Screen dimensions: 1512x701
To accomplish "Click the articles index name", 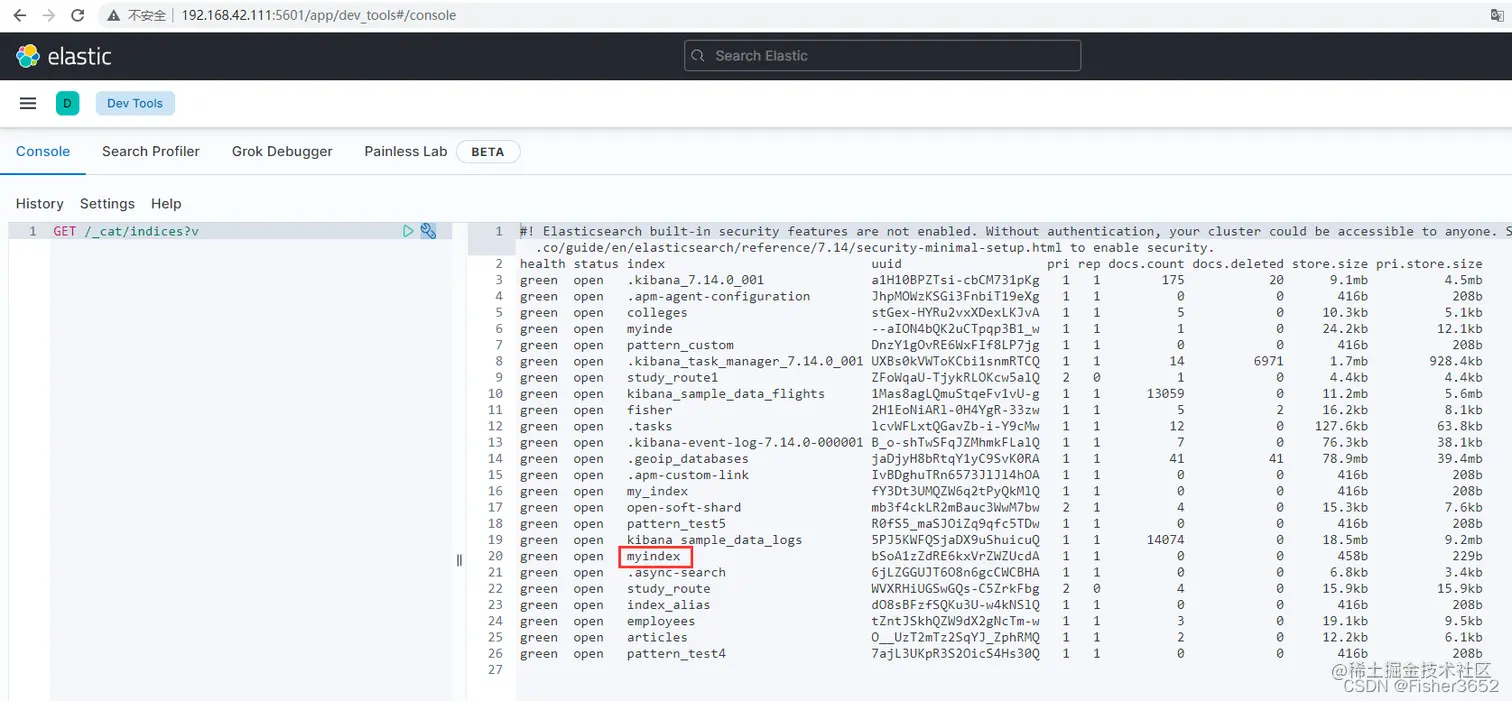I will click(x=657, y=637).
